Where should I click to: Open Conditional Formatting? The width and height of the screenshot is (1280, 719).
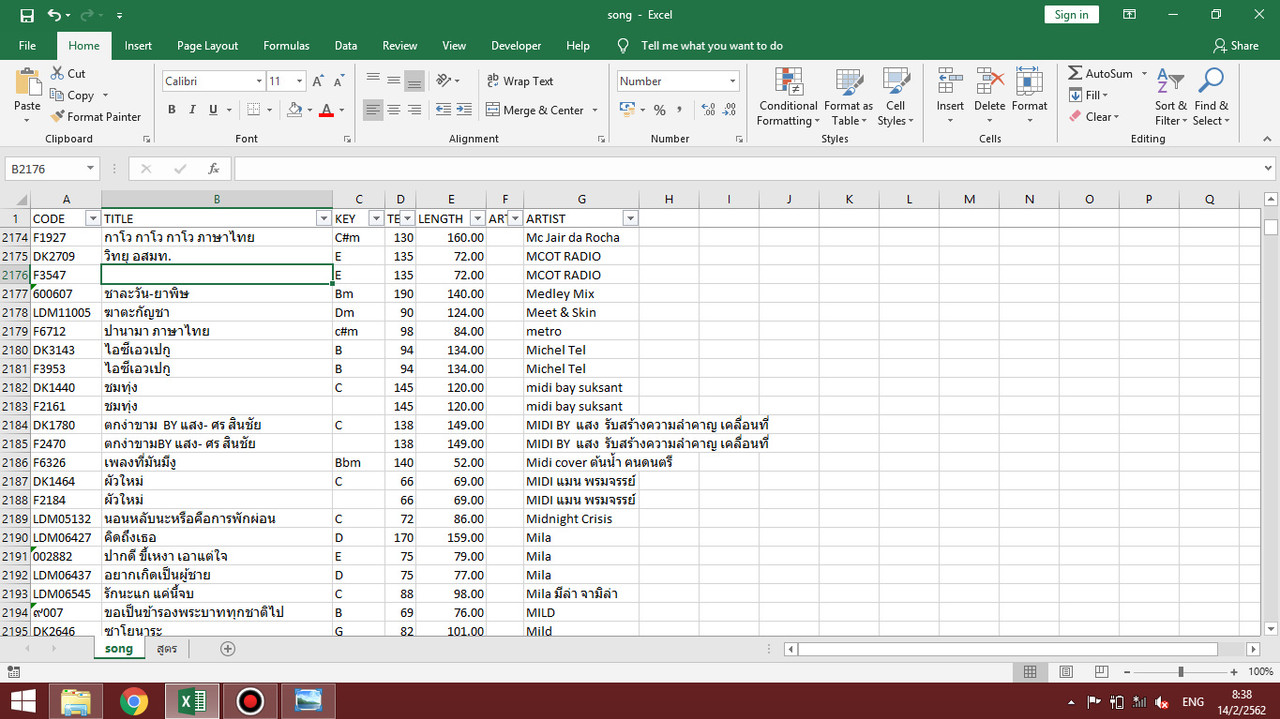[788, 97]
